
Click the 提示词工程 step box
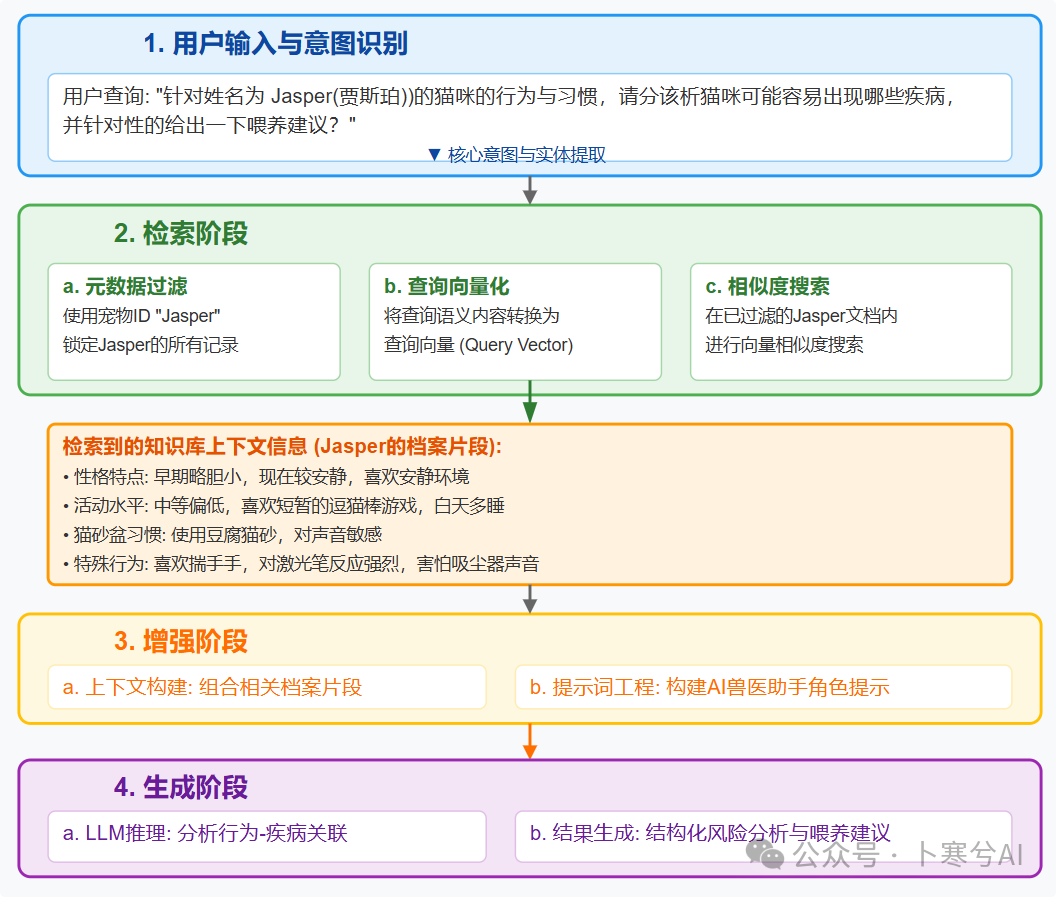coord(763,687)
